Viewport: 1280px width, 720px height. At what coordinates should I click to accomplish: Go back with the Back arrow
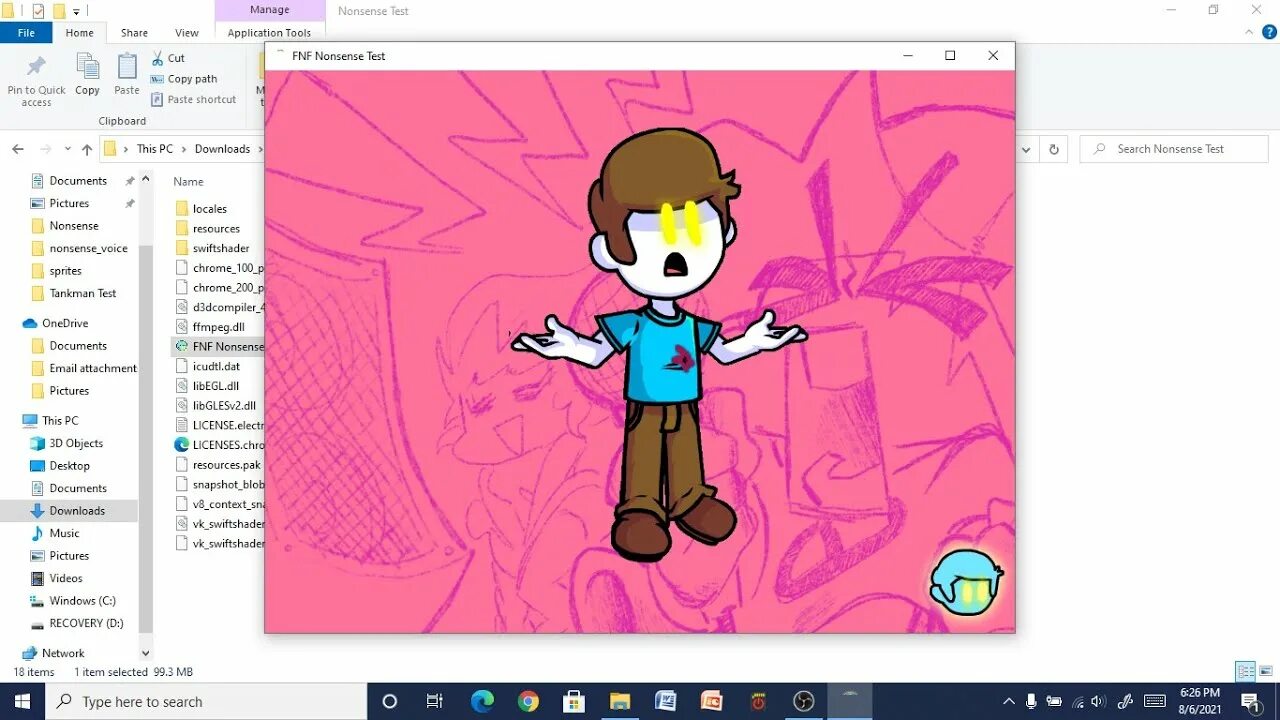(x=18, y=149)
